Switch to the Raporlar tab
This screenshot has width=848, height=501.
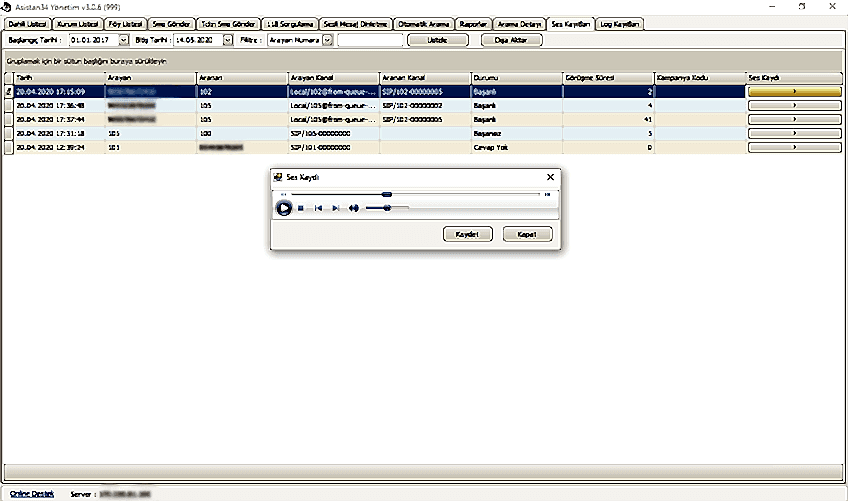coord(472,23)
